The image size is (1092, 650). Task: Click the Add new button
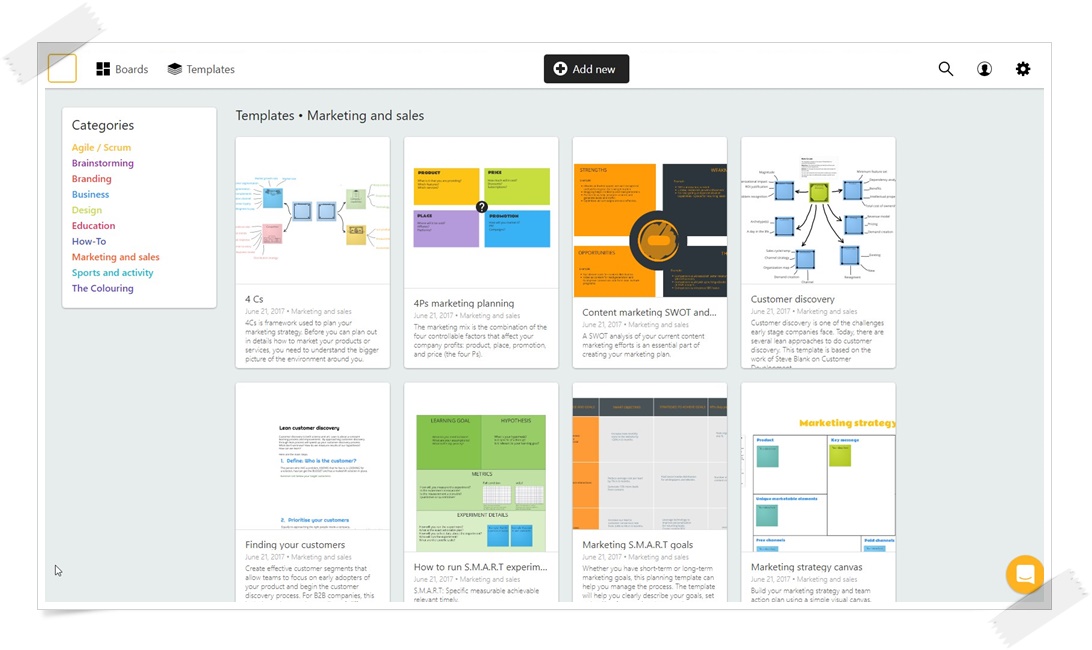[586, 69]
